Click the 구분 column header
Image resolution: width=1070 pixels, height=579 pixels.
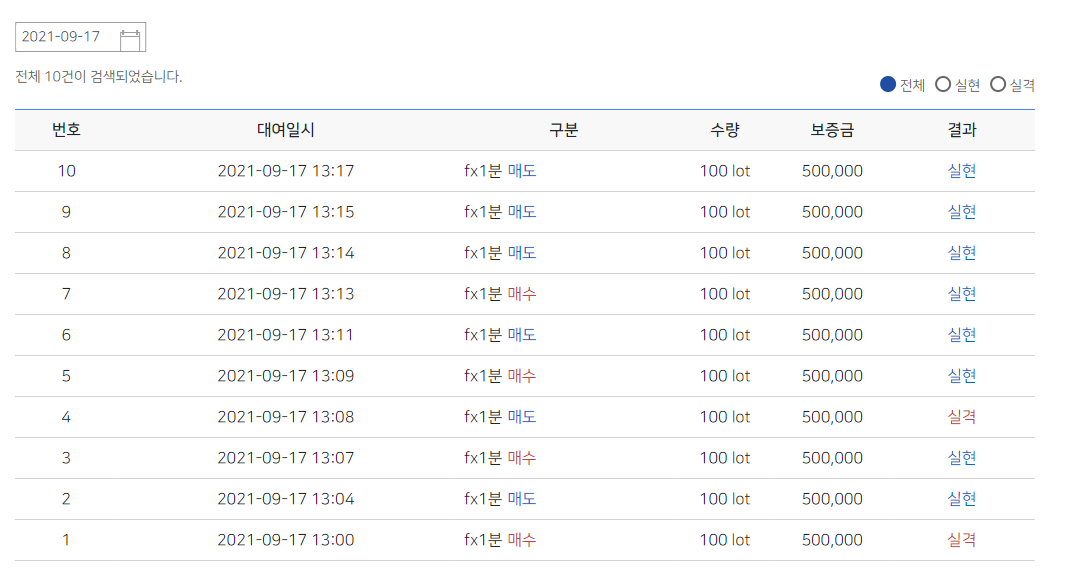(x=564, y=130)
